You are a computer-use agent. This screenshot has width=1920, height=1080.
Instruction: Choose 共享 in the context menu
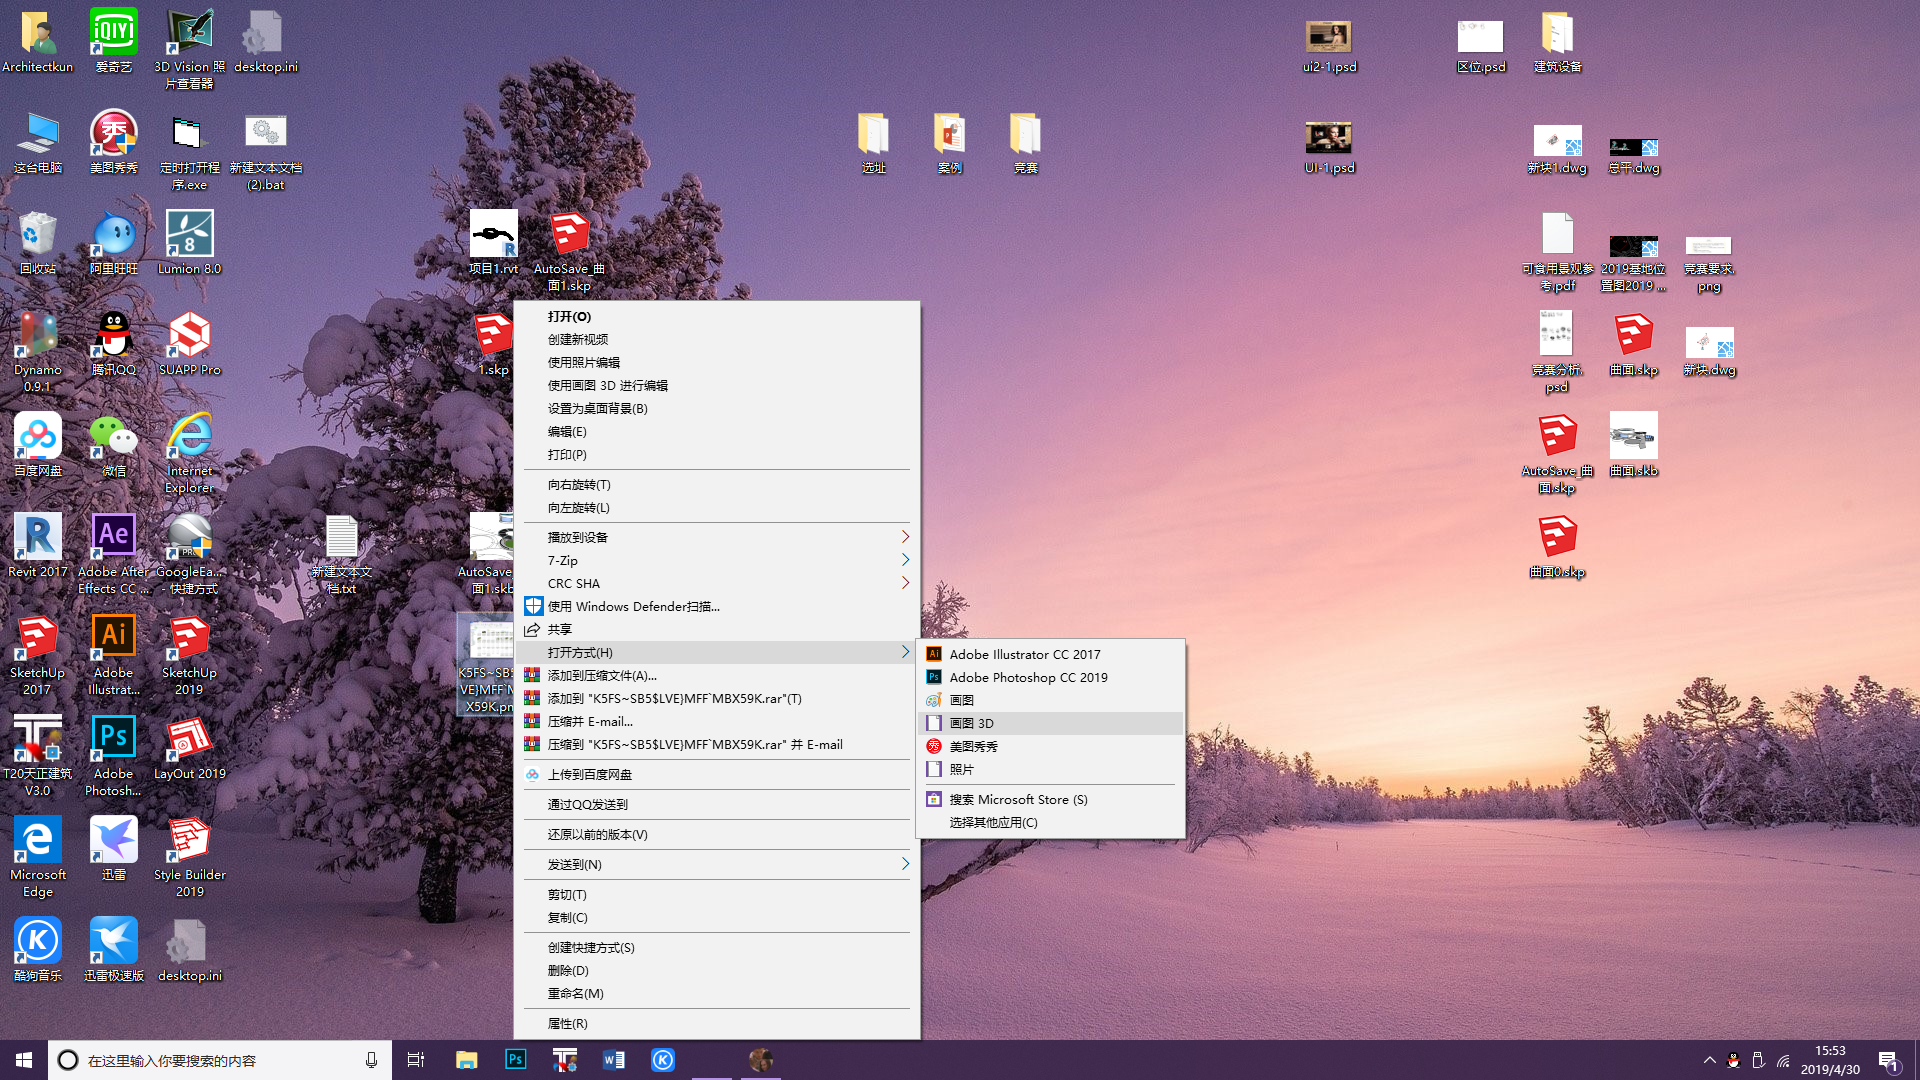[716, 629]
